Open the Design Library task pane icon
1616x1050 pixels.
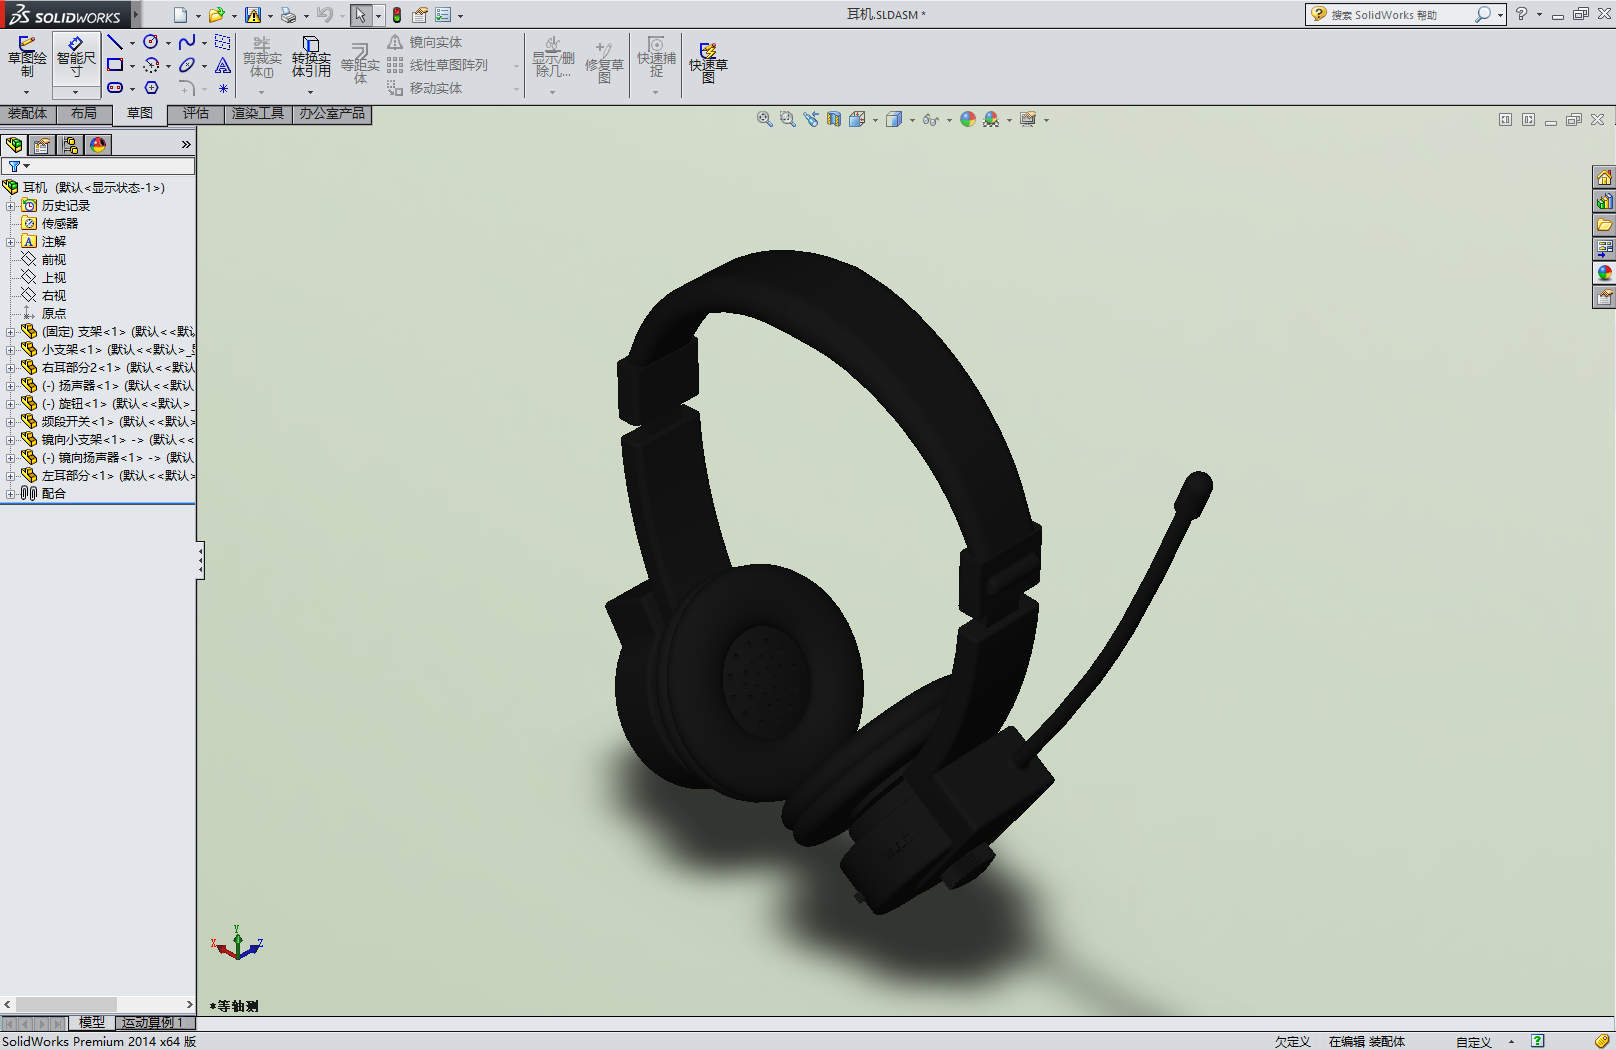[1604, 201]
